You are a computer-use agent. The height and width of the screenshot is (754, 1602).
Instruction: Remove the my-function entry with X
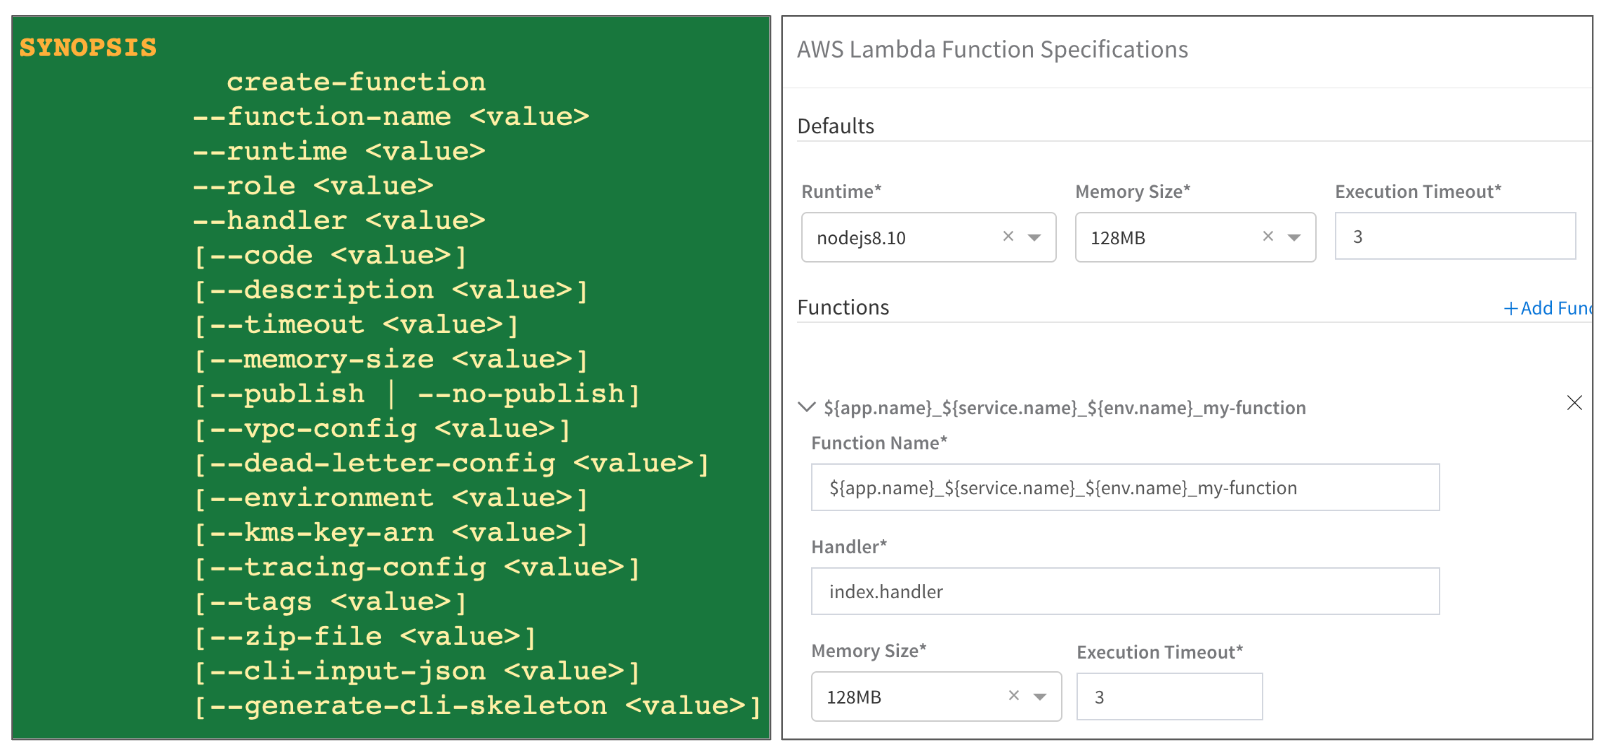pos(1574,403)
